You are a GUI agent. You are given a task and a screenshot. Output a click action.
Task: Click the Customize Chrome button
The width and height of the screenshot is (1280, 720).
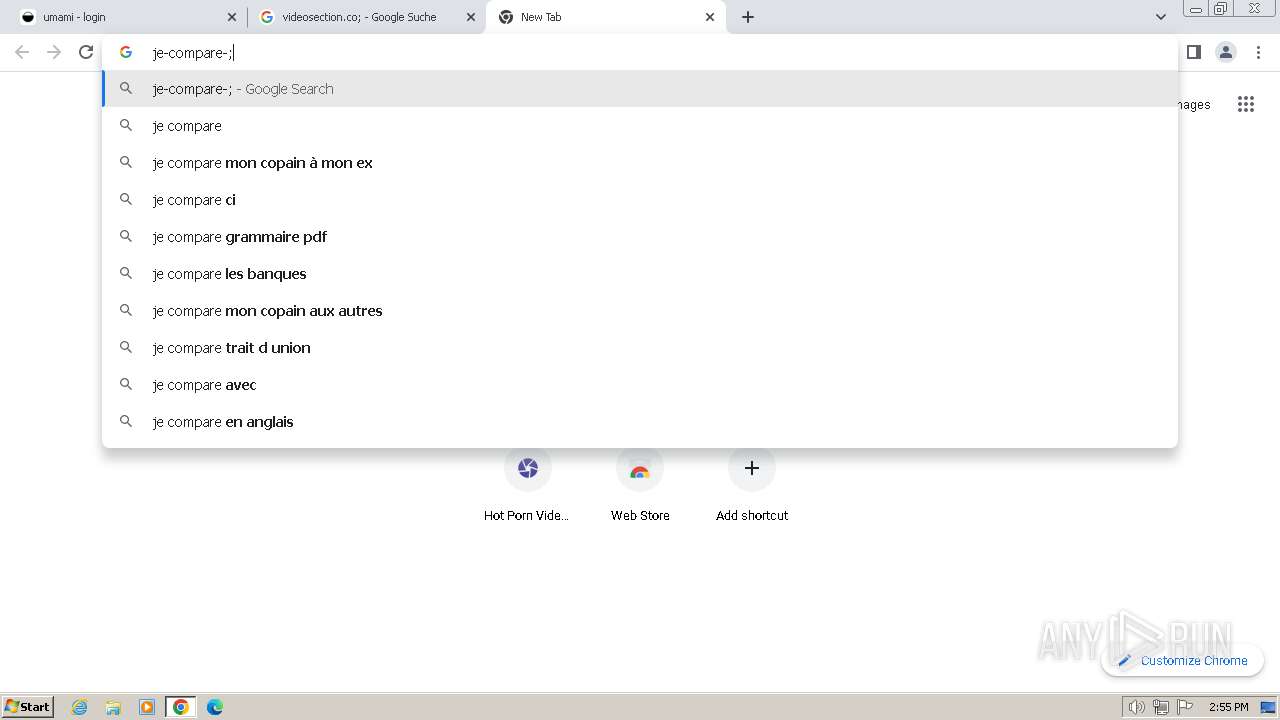tap(1182, 660)
